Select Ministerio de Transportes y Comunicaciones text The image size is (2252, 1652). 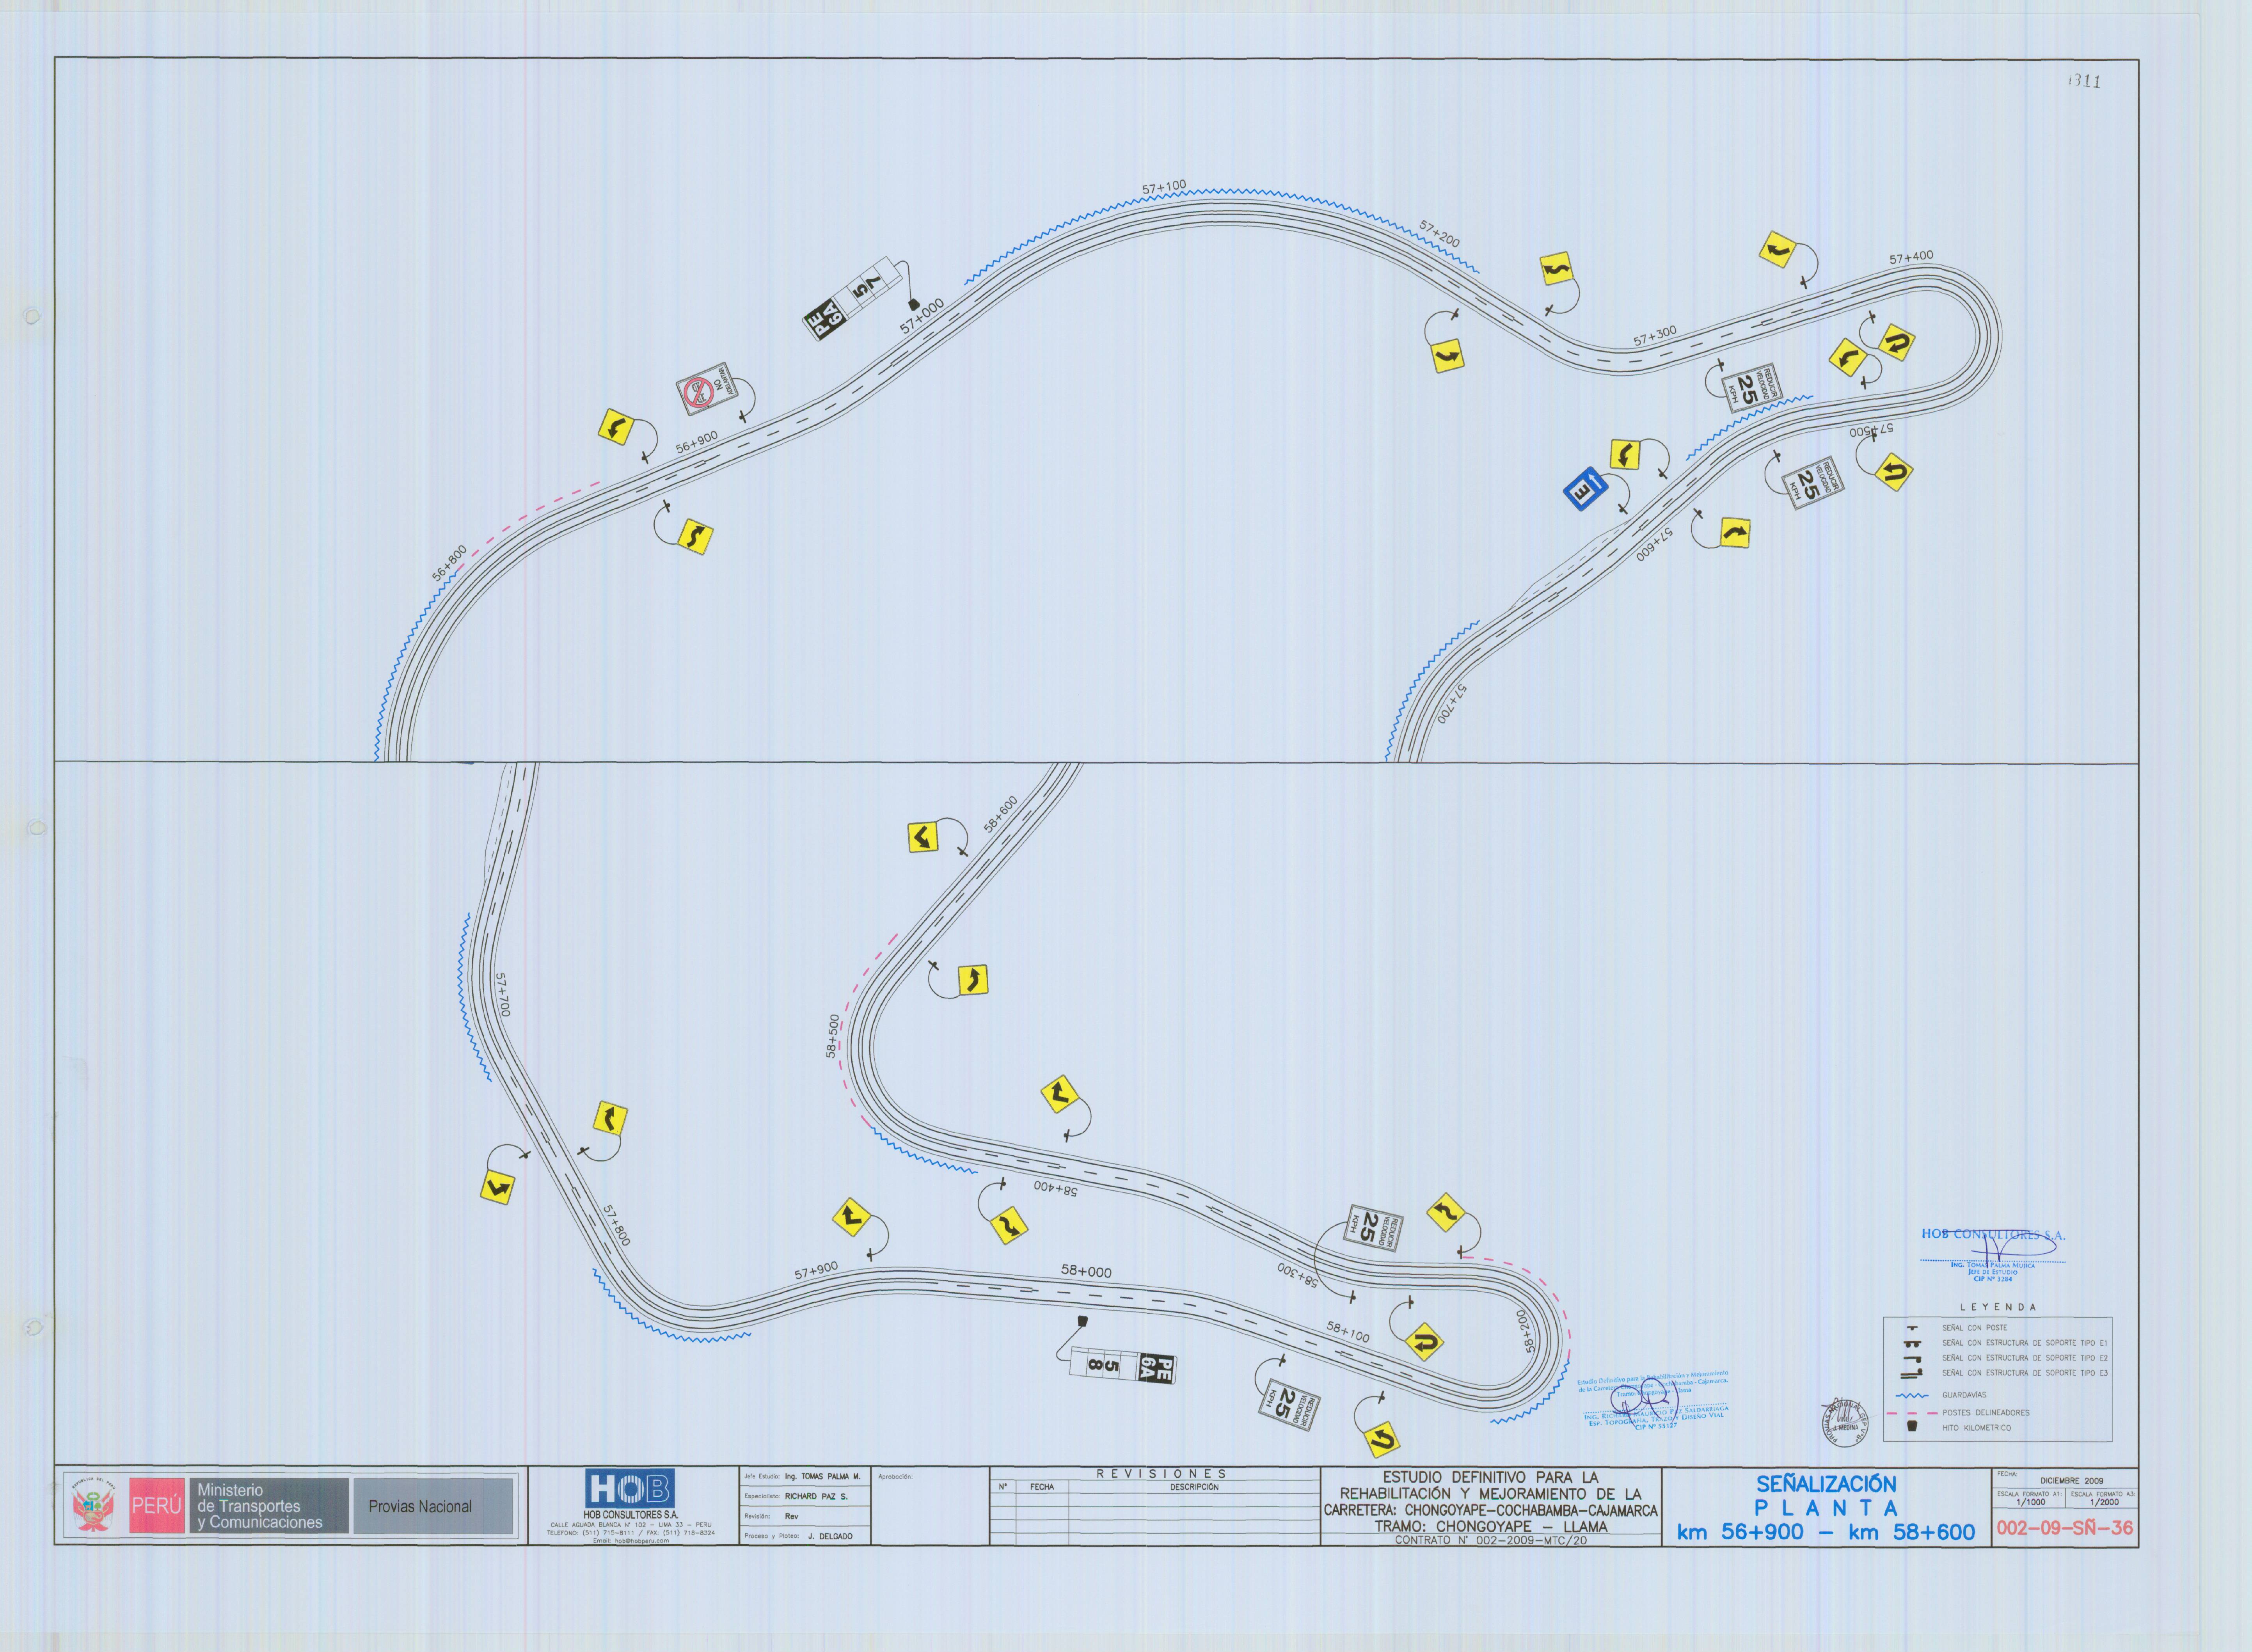pyautogui.click(x=260, y=1506)
